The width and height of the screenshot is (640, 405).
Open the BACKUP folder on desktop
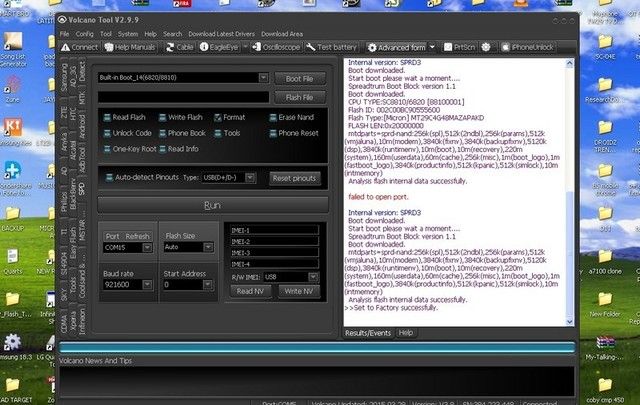tap(13, 219)
